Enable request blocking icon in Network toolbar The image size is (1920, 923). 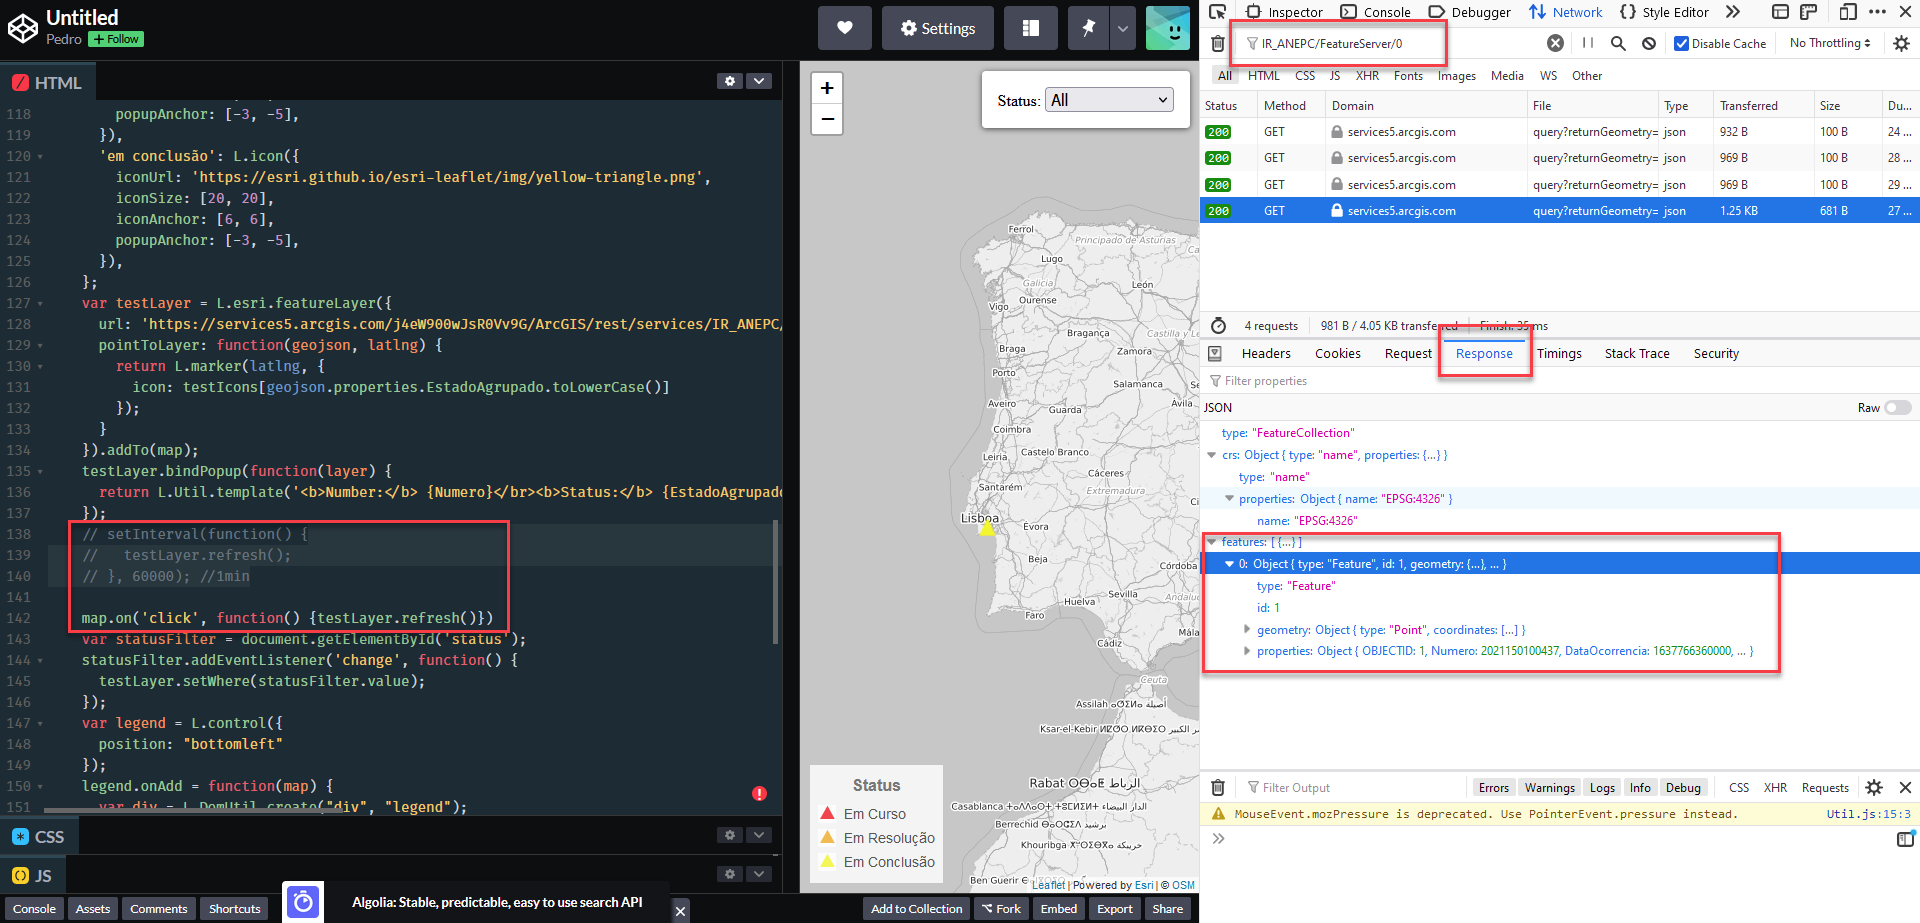click(x=1649, y=43)
